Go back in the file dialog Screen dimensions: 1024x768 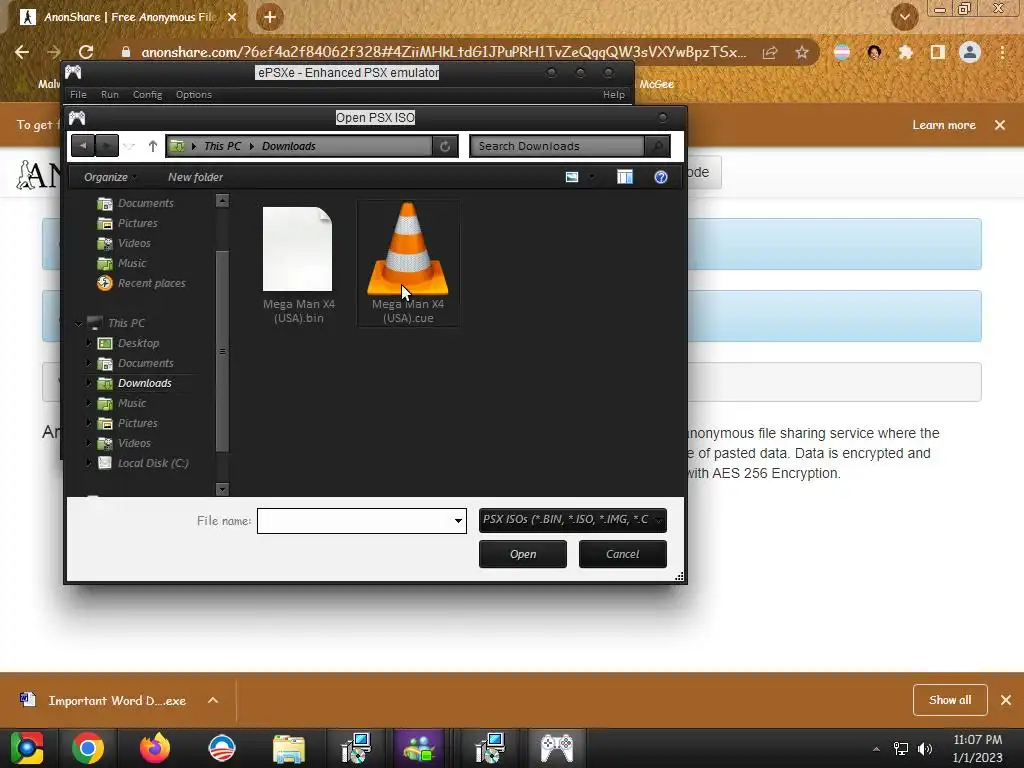tap(83, 146)
